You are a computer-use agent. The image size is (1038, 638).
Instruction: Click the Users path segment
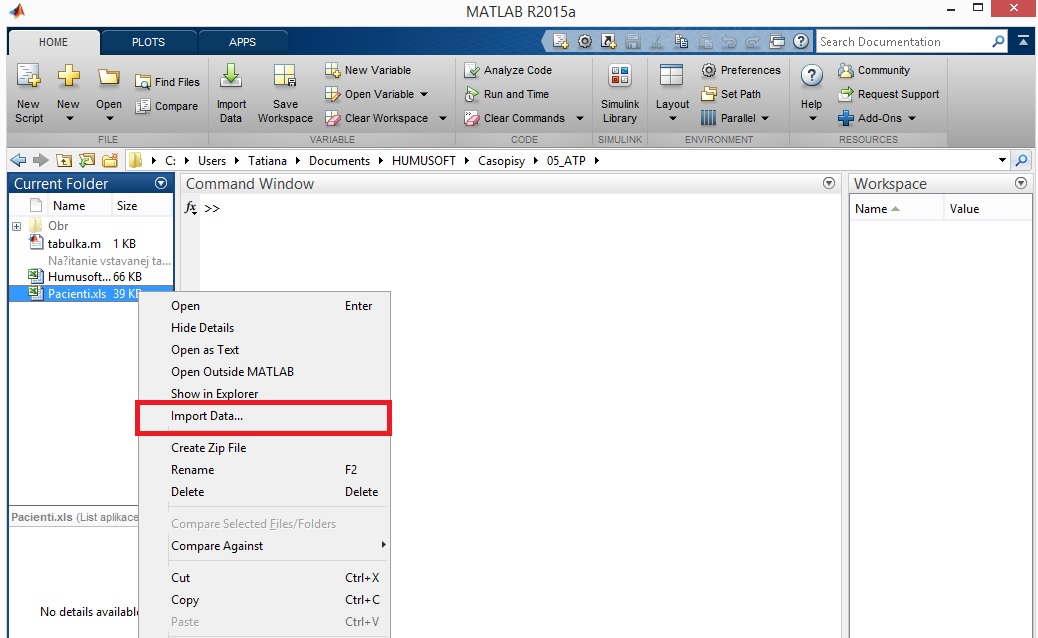tap(212, 161)
